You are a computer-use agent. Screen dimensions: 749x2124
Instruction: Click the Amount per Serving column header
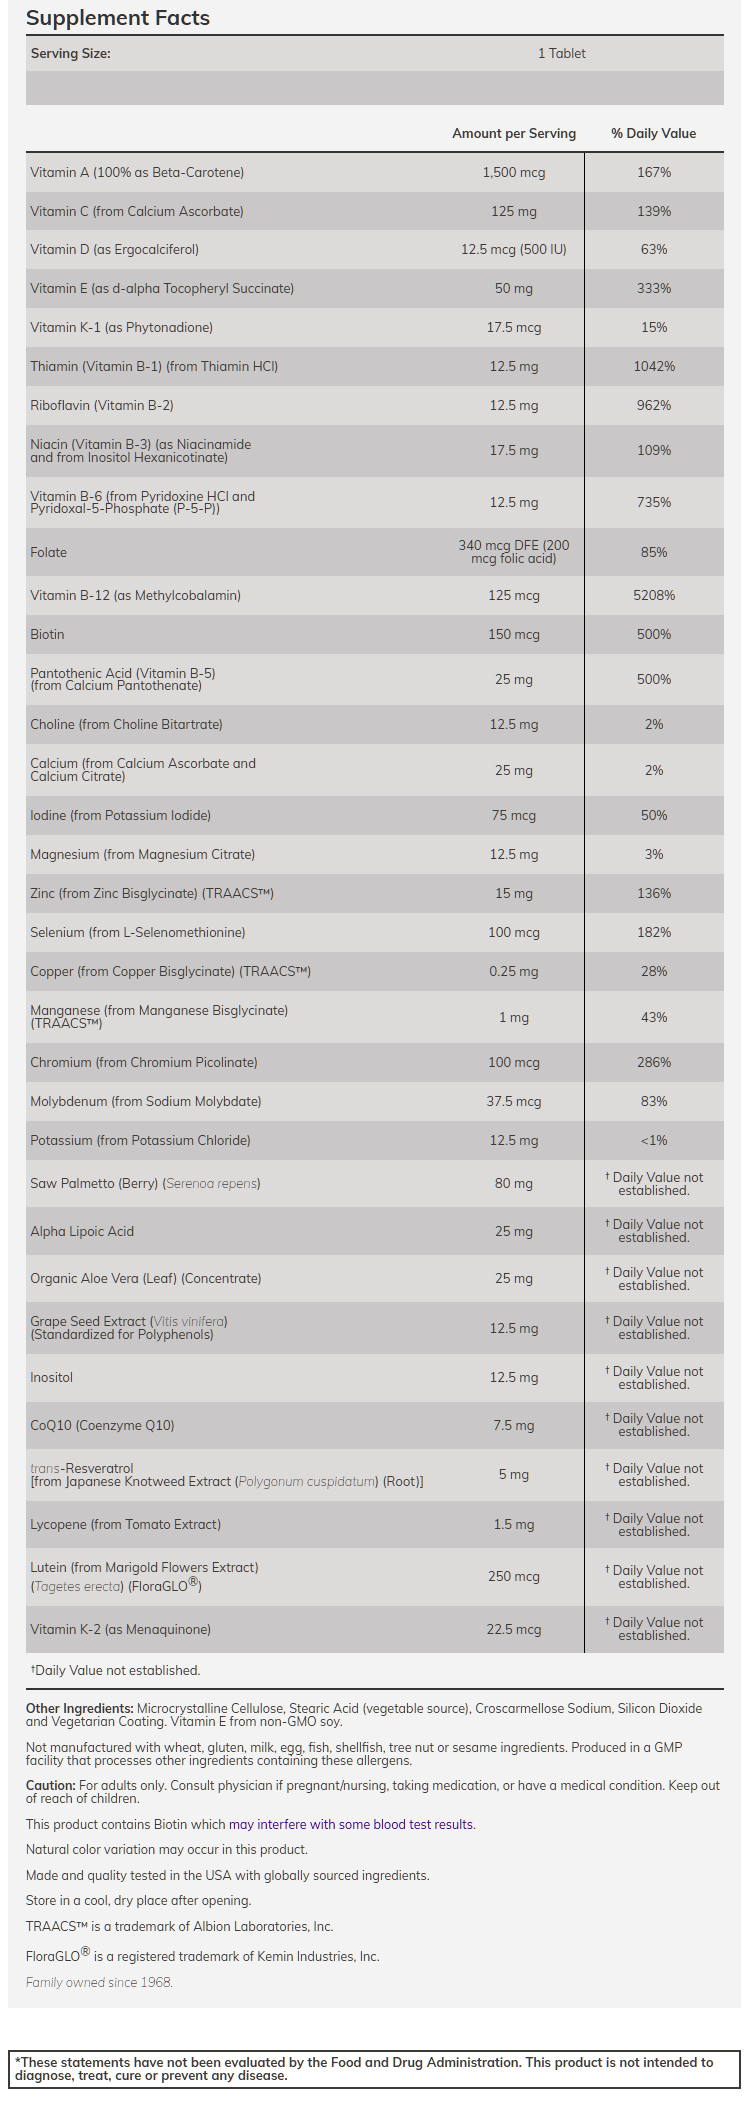(514, 133)
